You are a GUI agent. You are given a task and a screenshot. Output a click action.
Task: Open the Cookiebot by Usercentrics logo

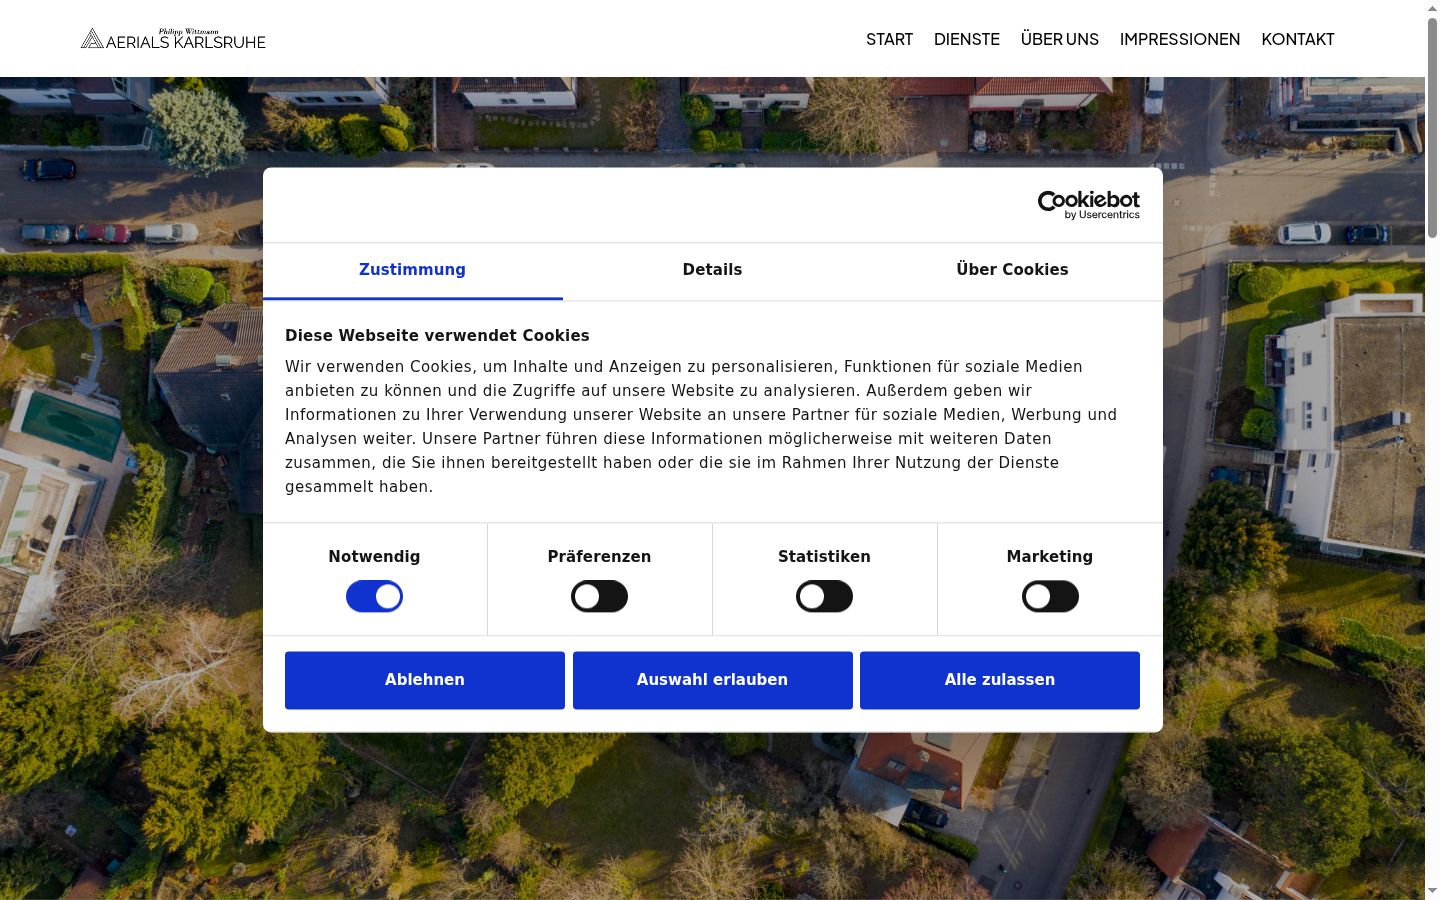1089,205
